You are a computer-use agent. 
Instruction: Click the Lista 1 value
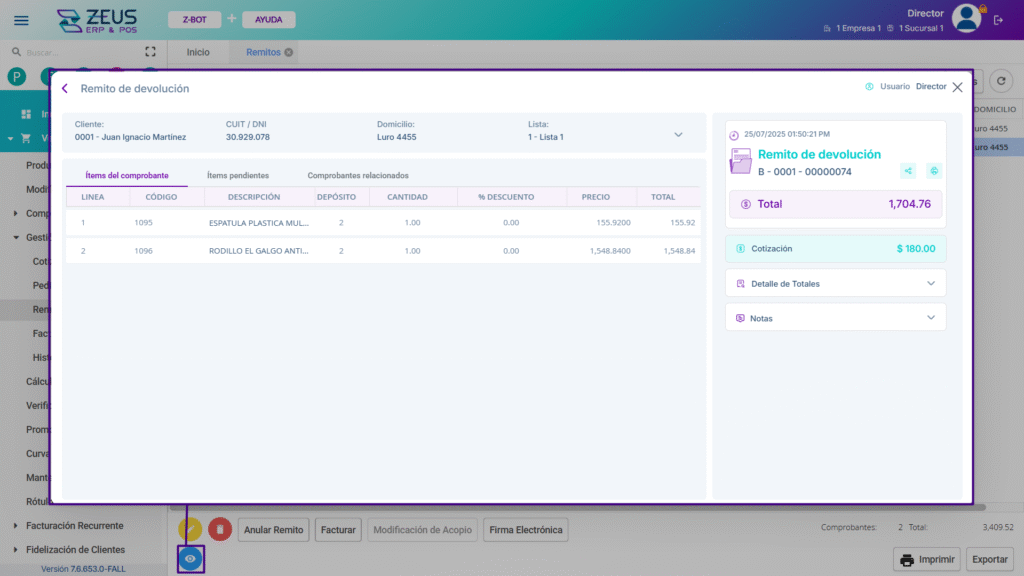pyautogui.click(x=546, y=137)
